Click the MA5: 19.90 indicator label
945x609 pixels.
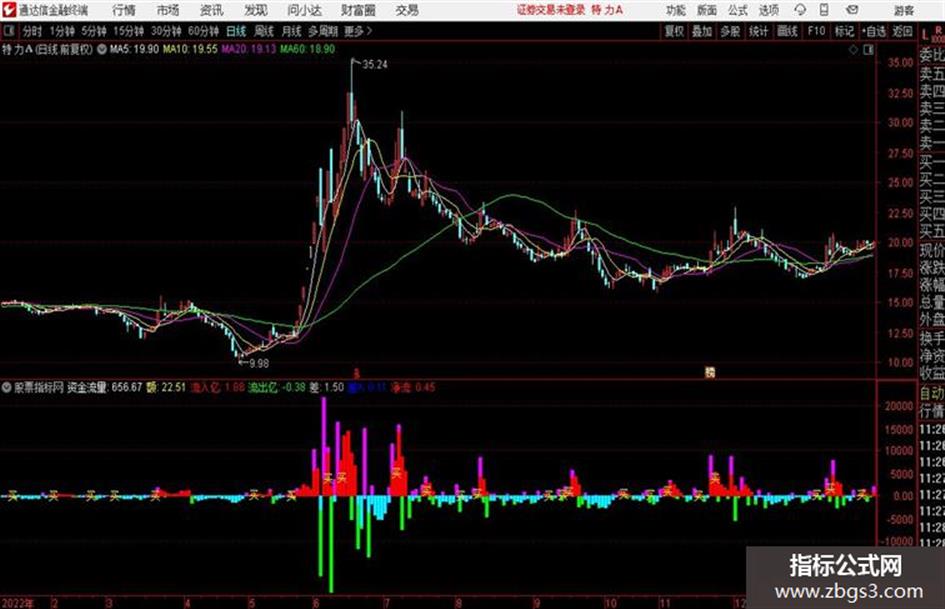[134, 49]
